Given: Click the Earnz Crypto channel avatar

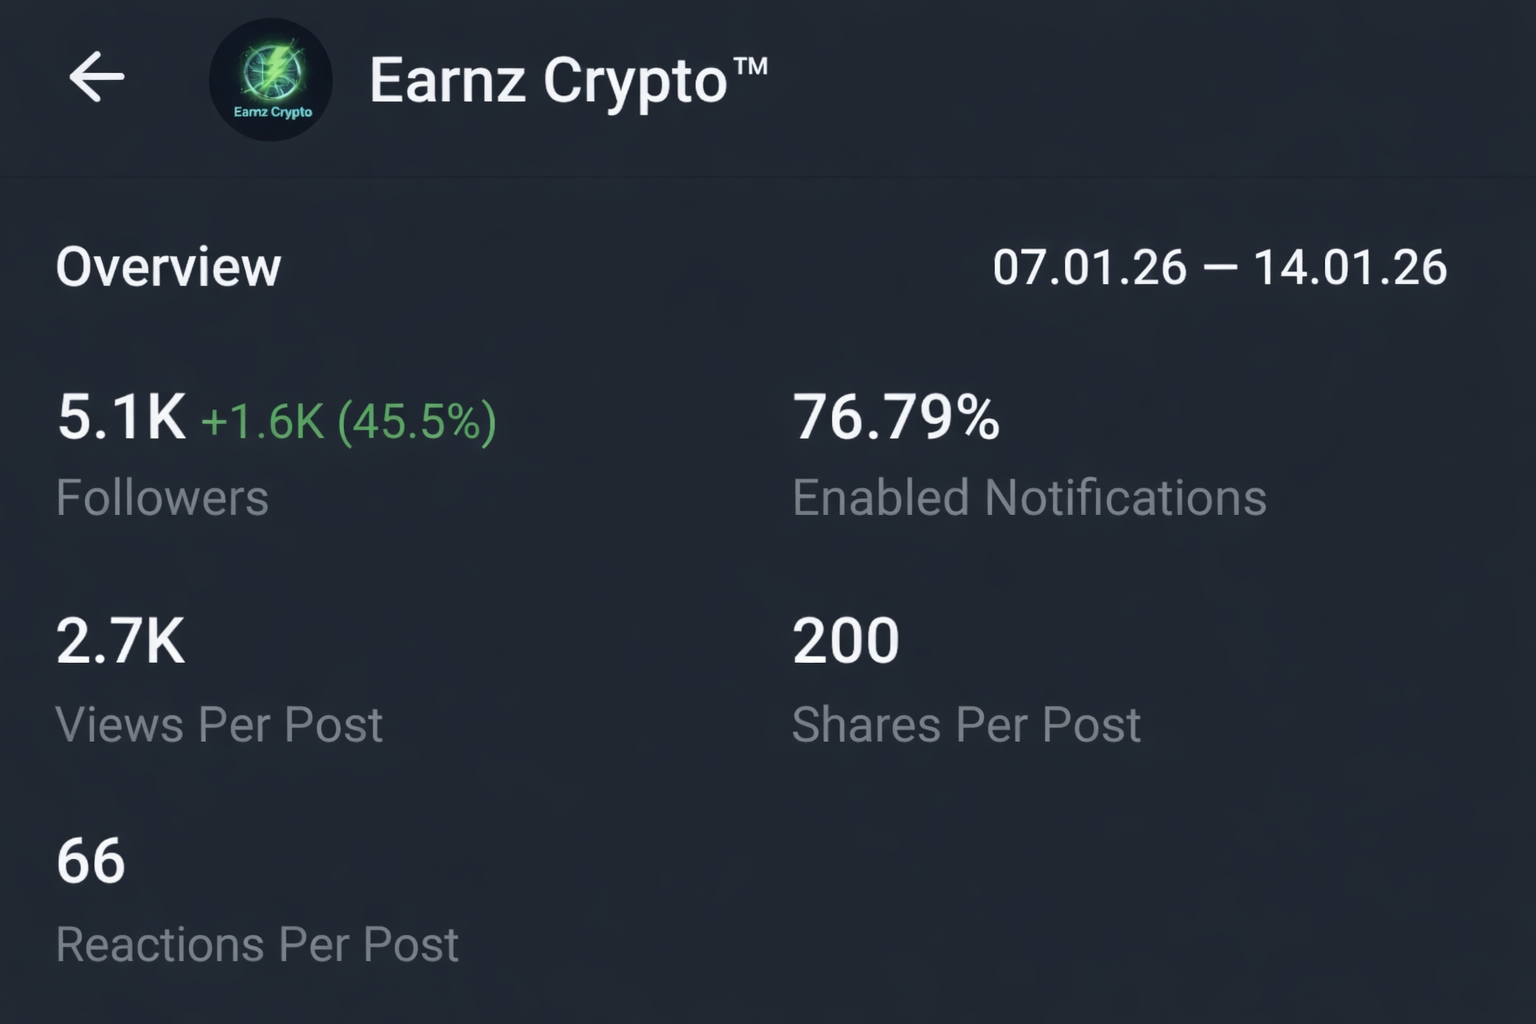Looking at the screenshot, I should pos(271,78).
